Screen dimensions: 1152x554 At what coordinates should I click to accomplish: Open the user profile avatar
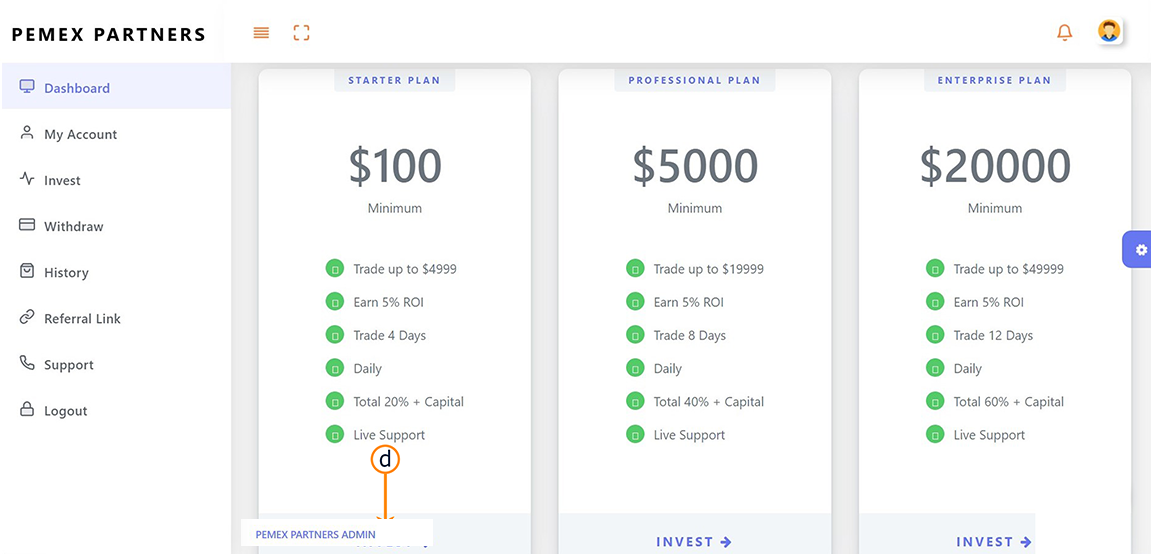[x=1108, y=31]
